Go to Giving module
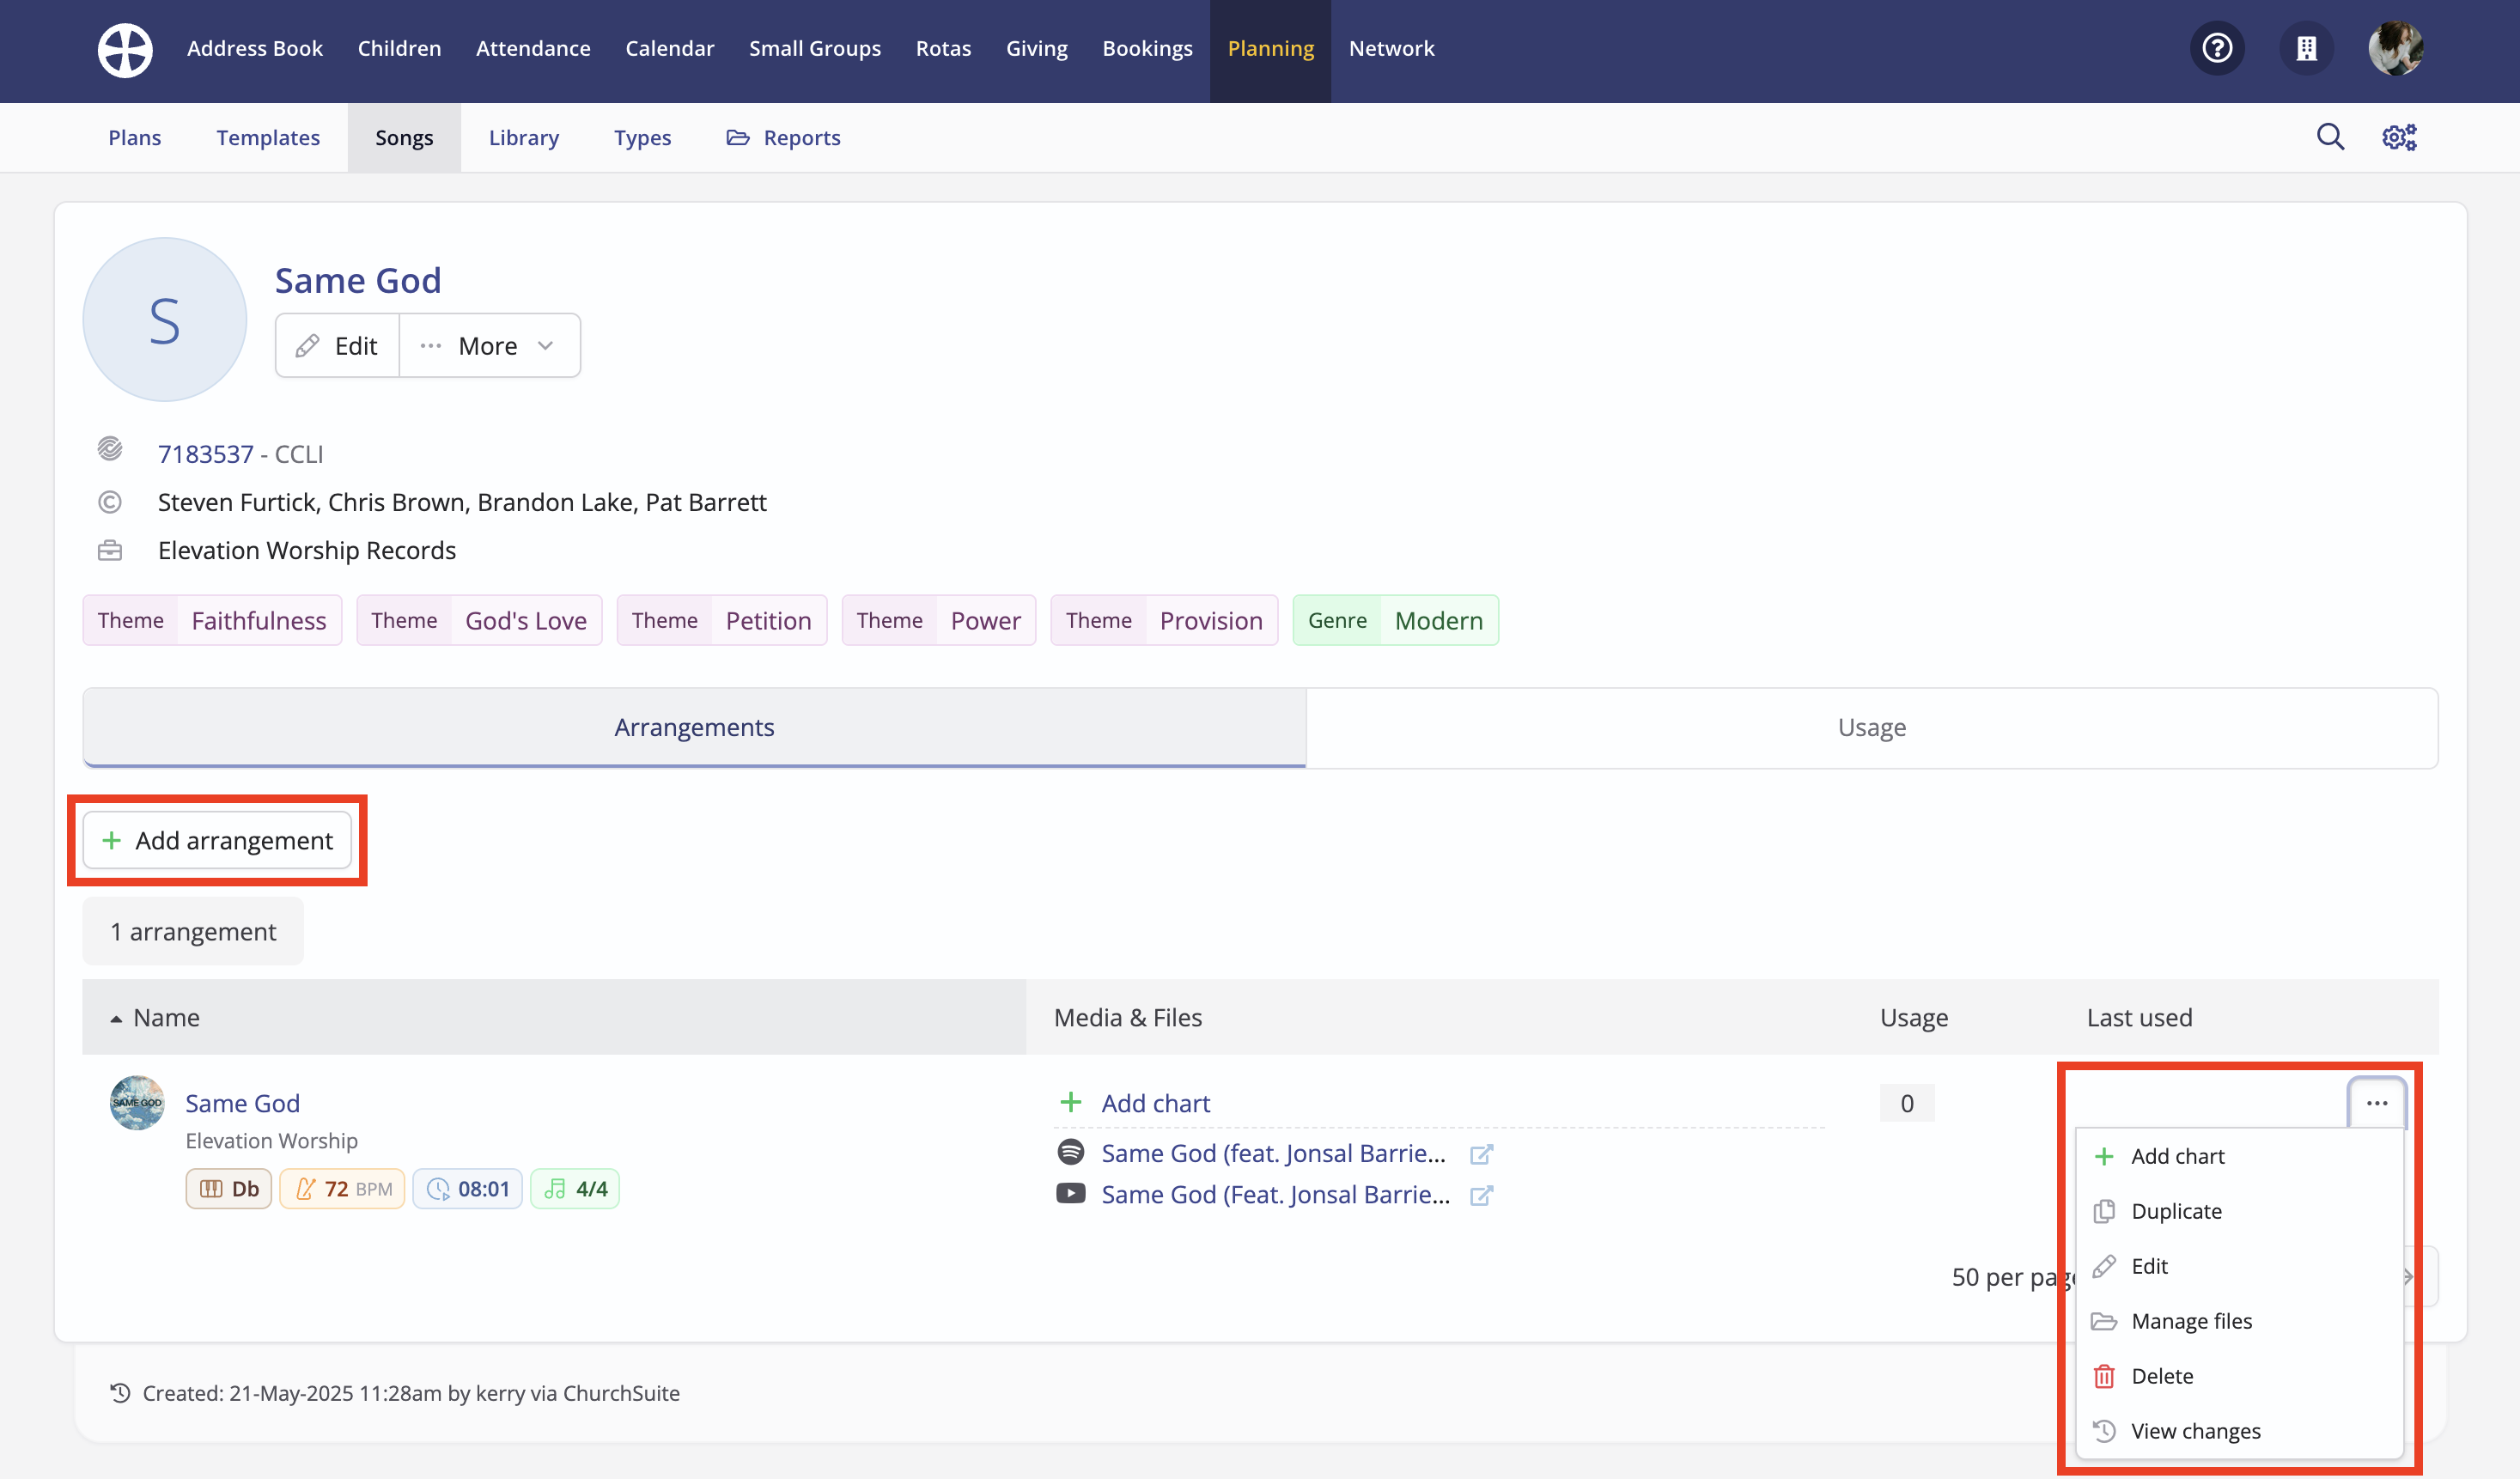Viewport: 2520px width, 1479px height. coord(1036,48)
